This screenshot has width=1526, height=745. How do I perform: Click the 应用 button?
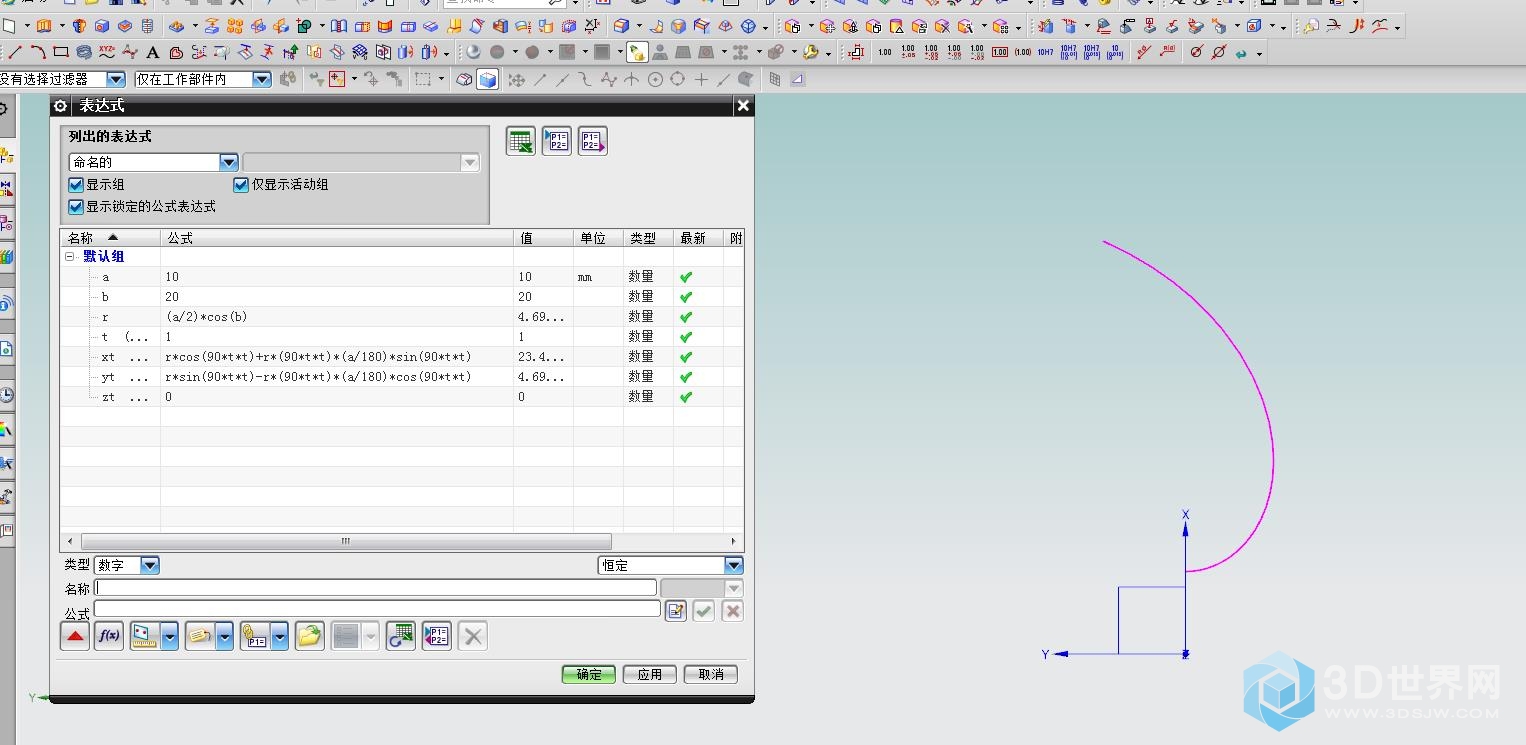click(650, 674)
